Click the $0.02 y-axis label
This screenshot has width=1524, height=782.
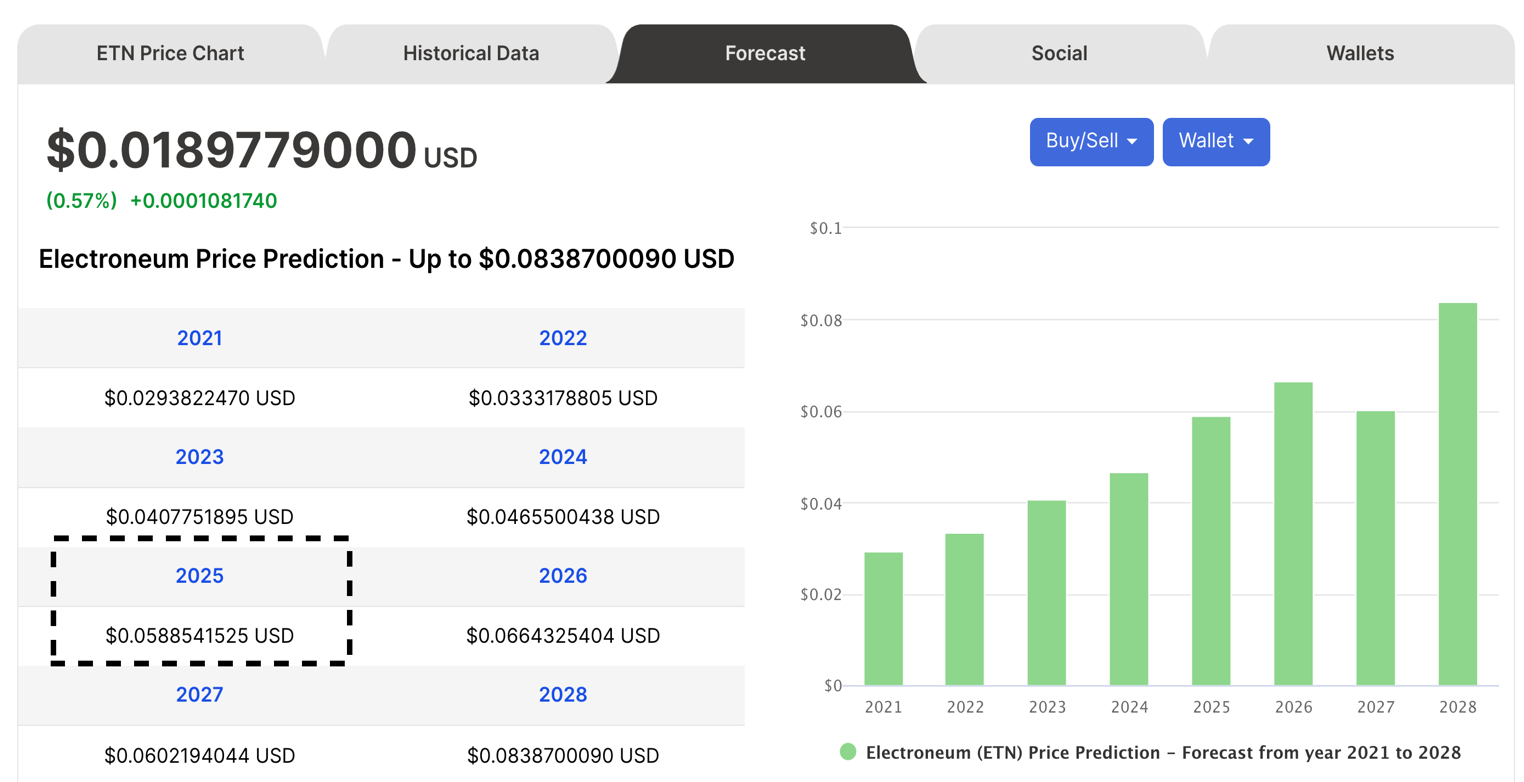click(x=821, y=595)
